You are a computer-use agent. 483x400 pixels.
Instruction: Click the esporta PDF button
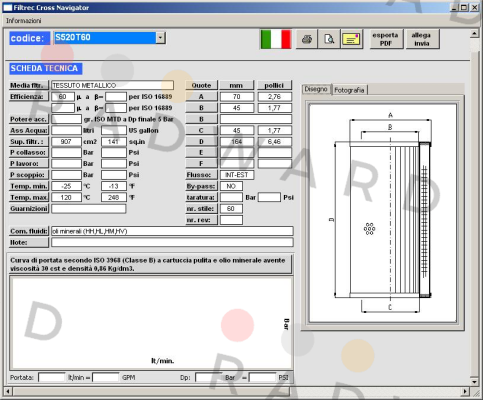(x=386, y=39)
